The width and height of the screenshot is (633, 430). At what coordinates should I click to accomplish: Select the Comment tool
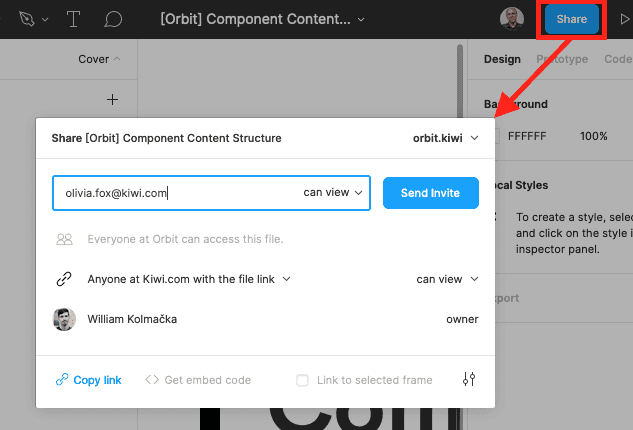113,19
